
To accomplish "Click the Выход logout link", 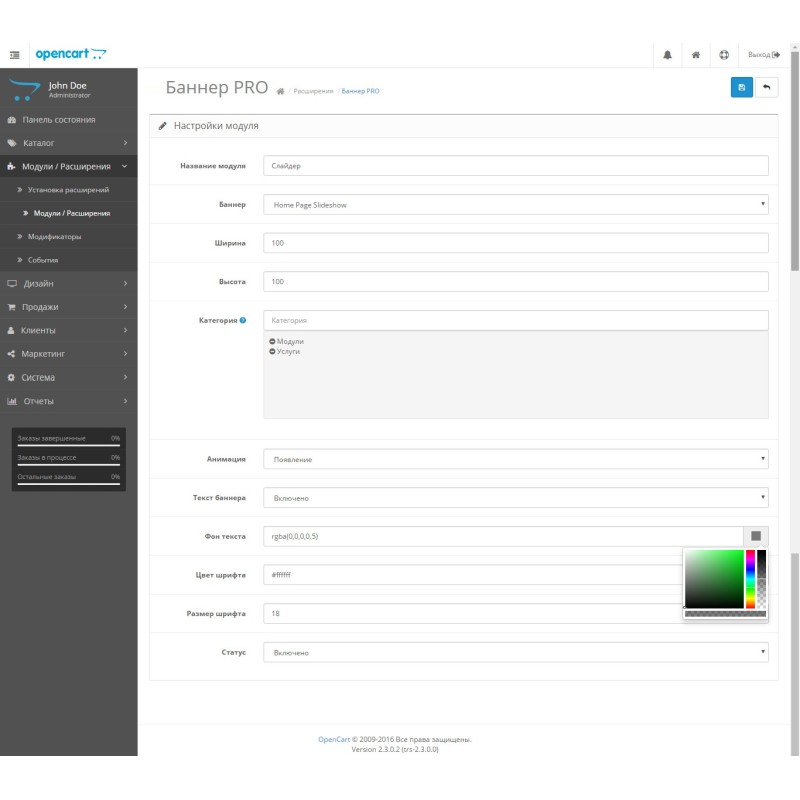I will pos(763,55).
